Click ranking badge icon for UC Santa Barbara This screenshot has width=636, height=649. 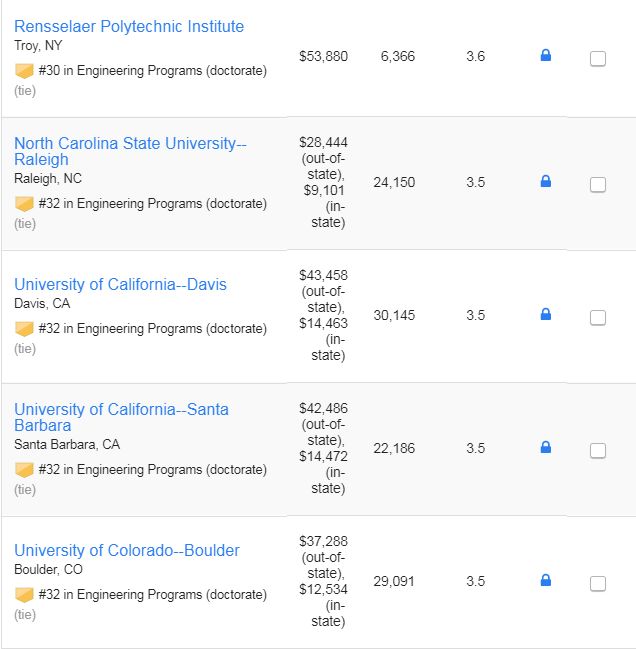point(24,470)
